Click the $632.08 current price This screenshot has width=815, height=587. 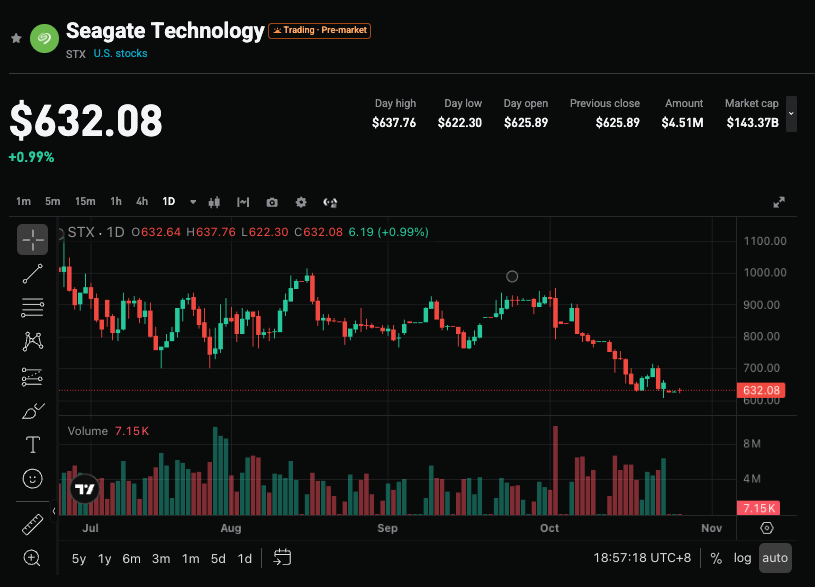[86, 121]
